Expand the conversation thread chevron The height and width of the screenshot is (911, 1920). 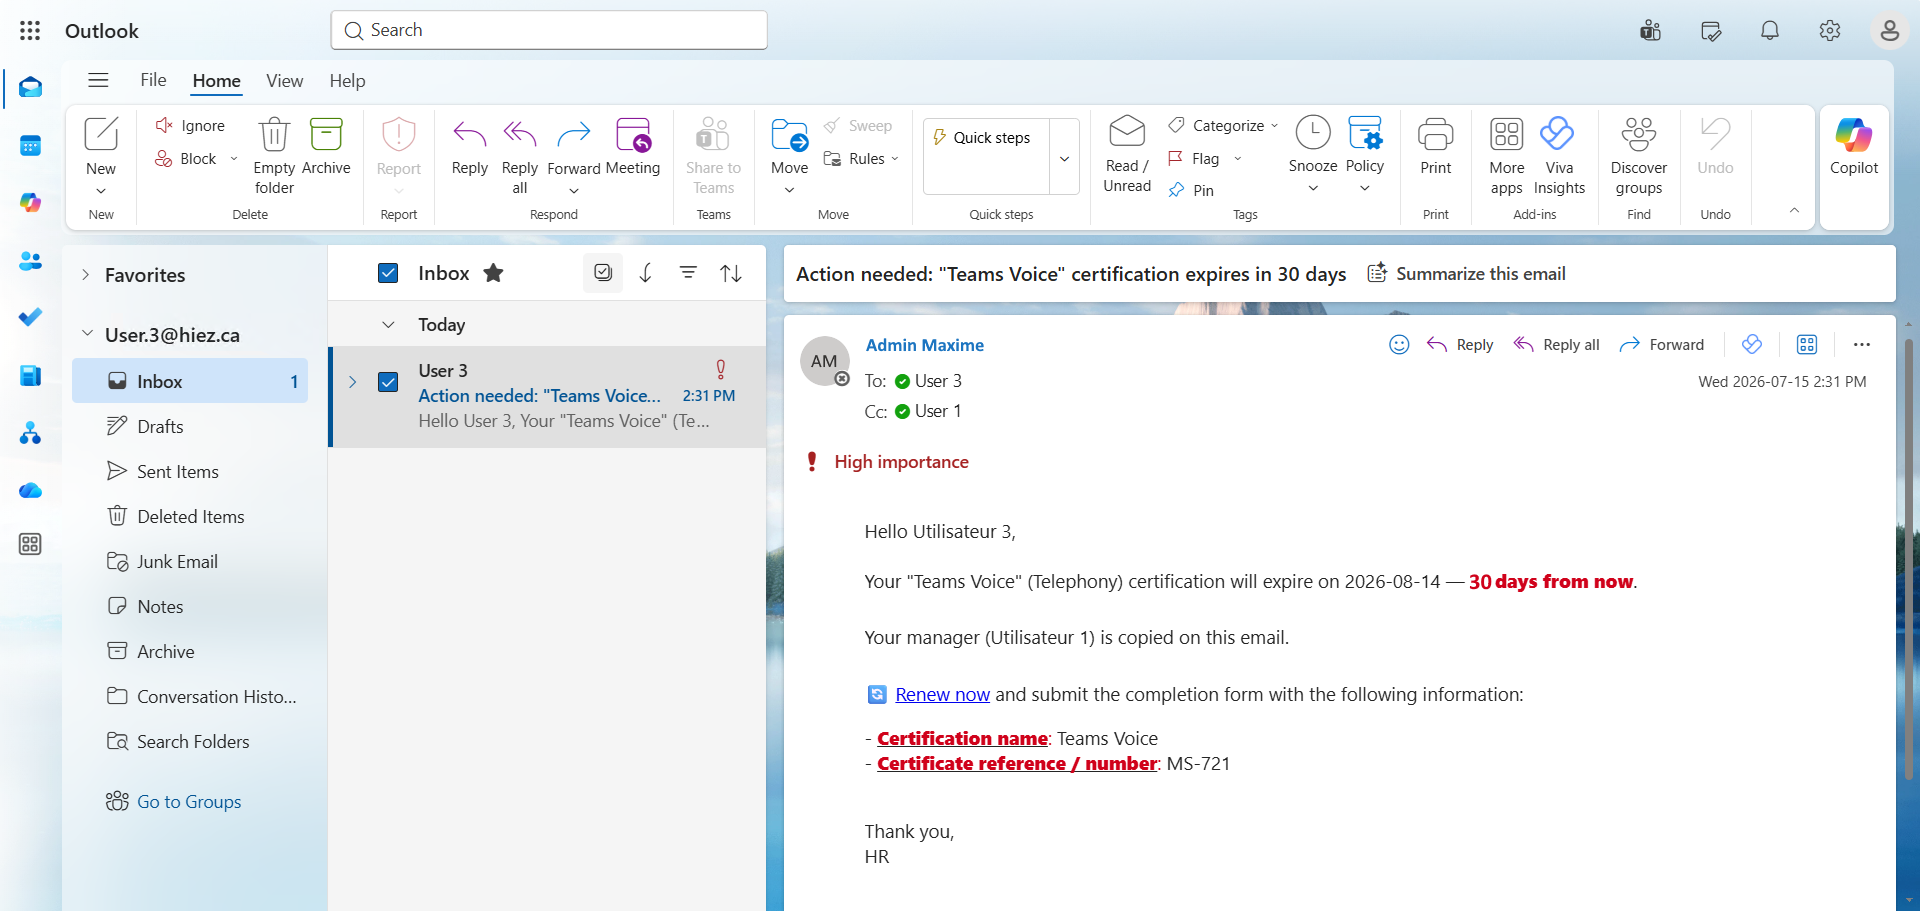pos(352,382)
